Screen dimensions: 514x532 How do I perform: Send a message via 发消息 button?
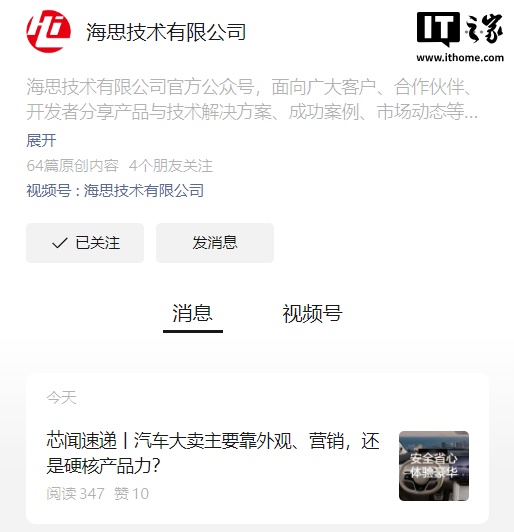pos(215,243)
